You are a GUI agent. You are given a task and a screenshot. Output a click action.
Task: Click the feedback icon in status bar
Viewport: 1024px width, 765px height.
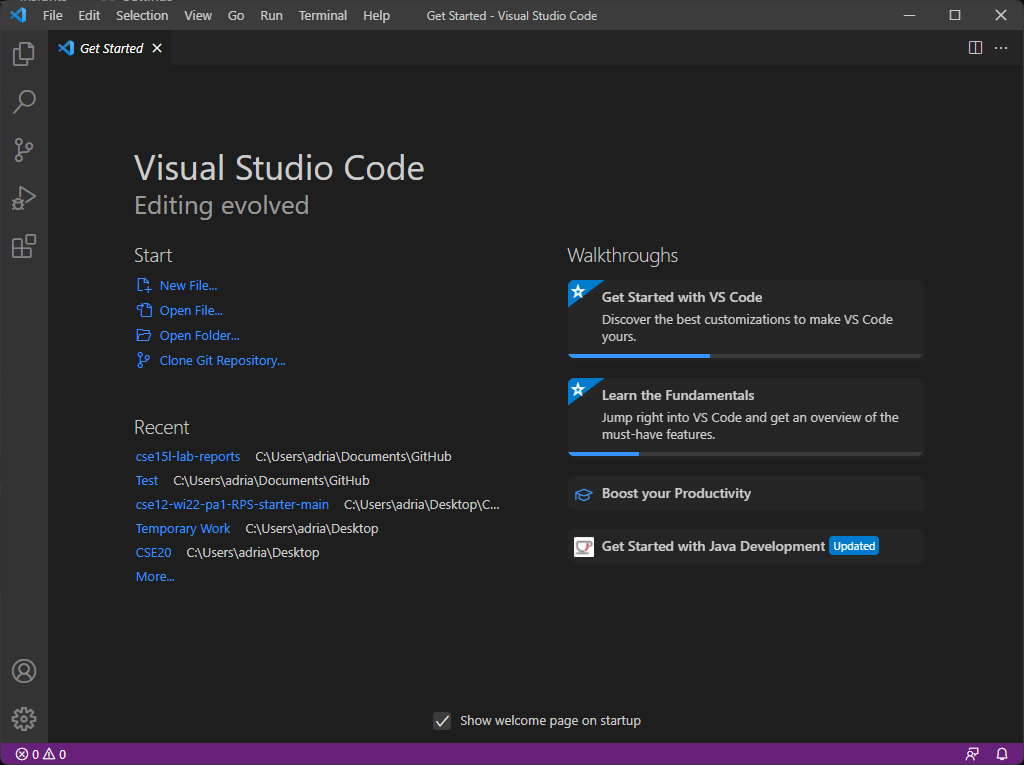pyautogui.click(x=972, y=754)
